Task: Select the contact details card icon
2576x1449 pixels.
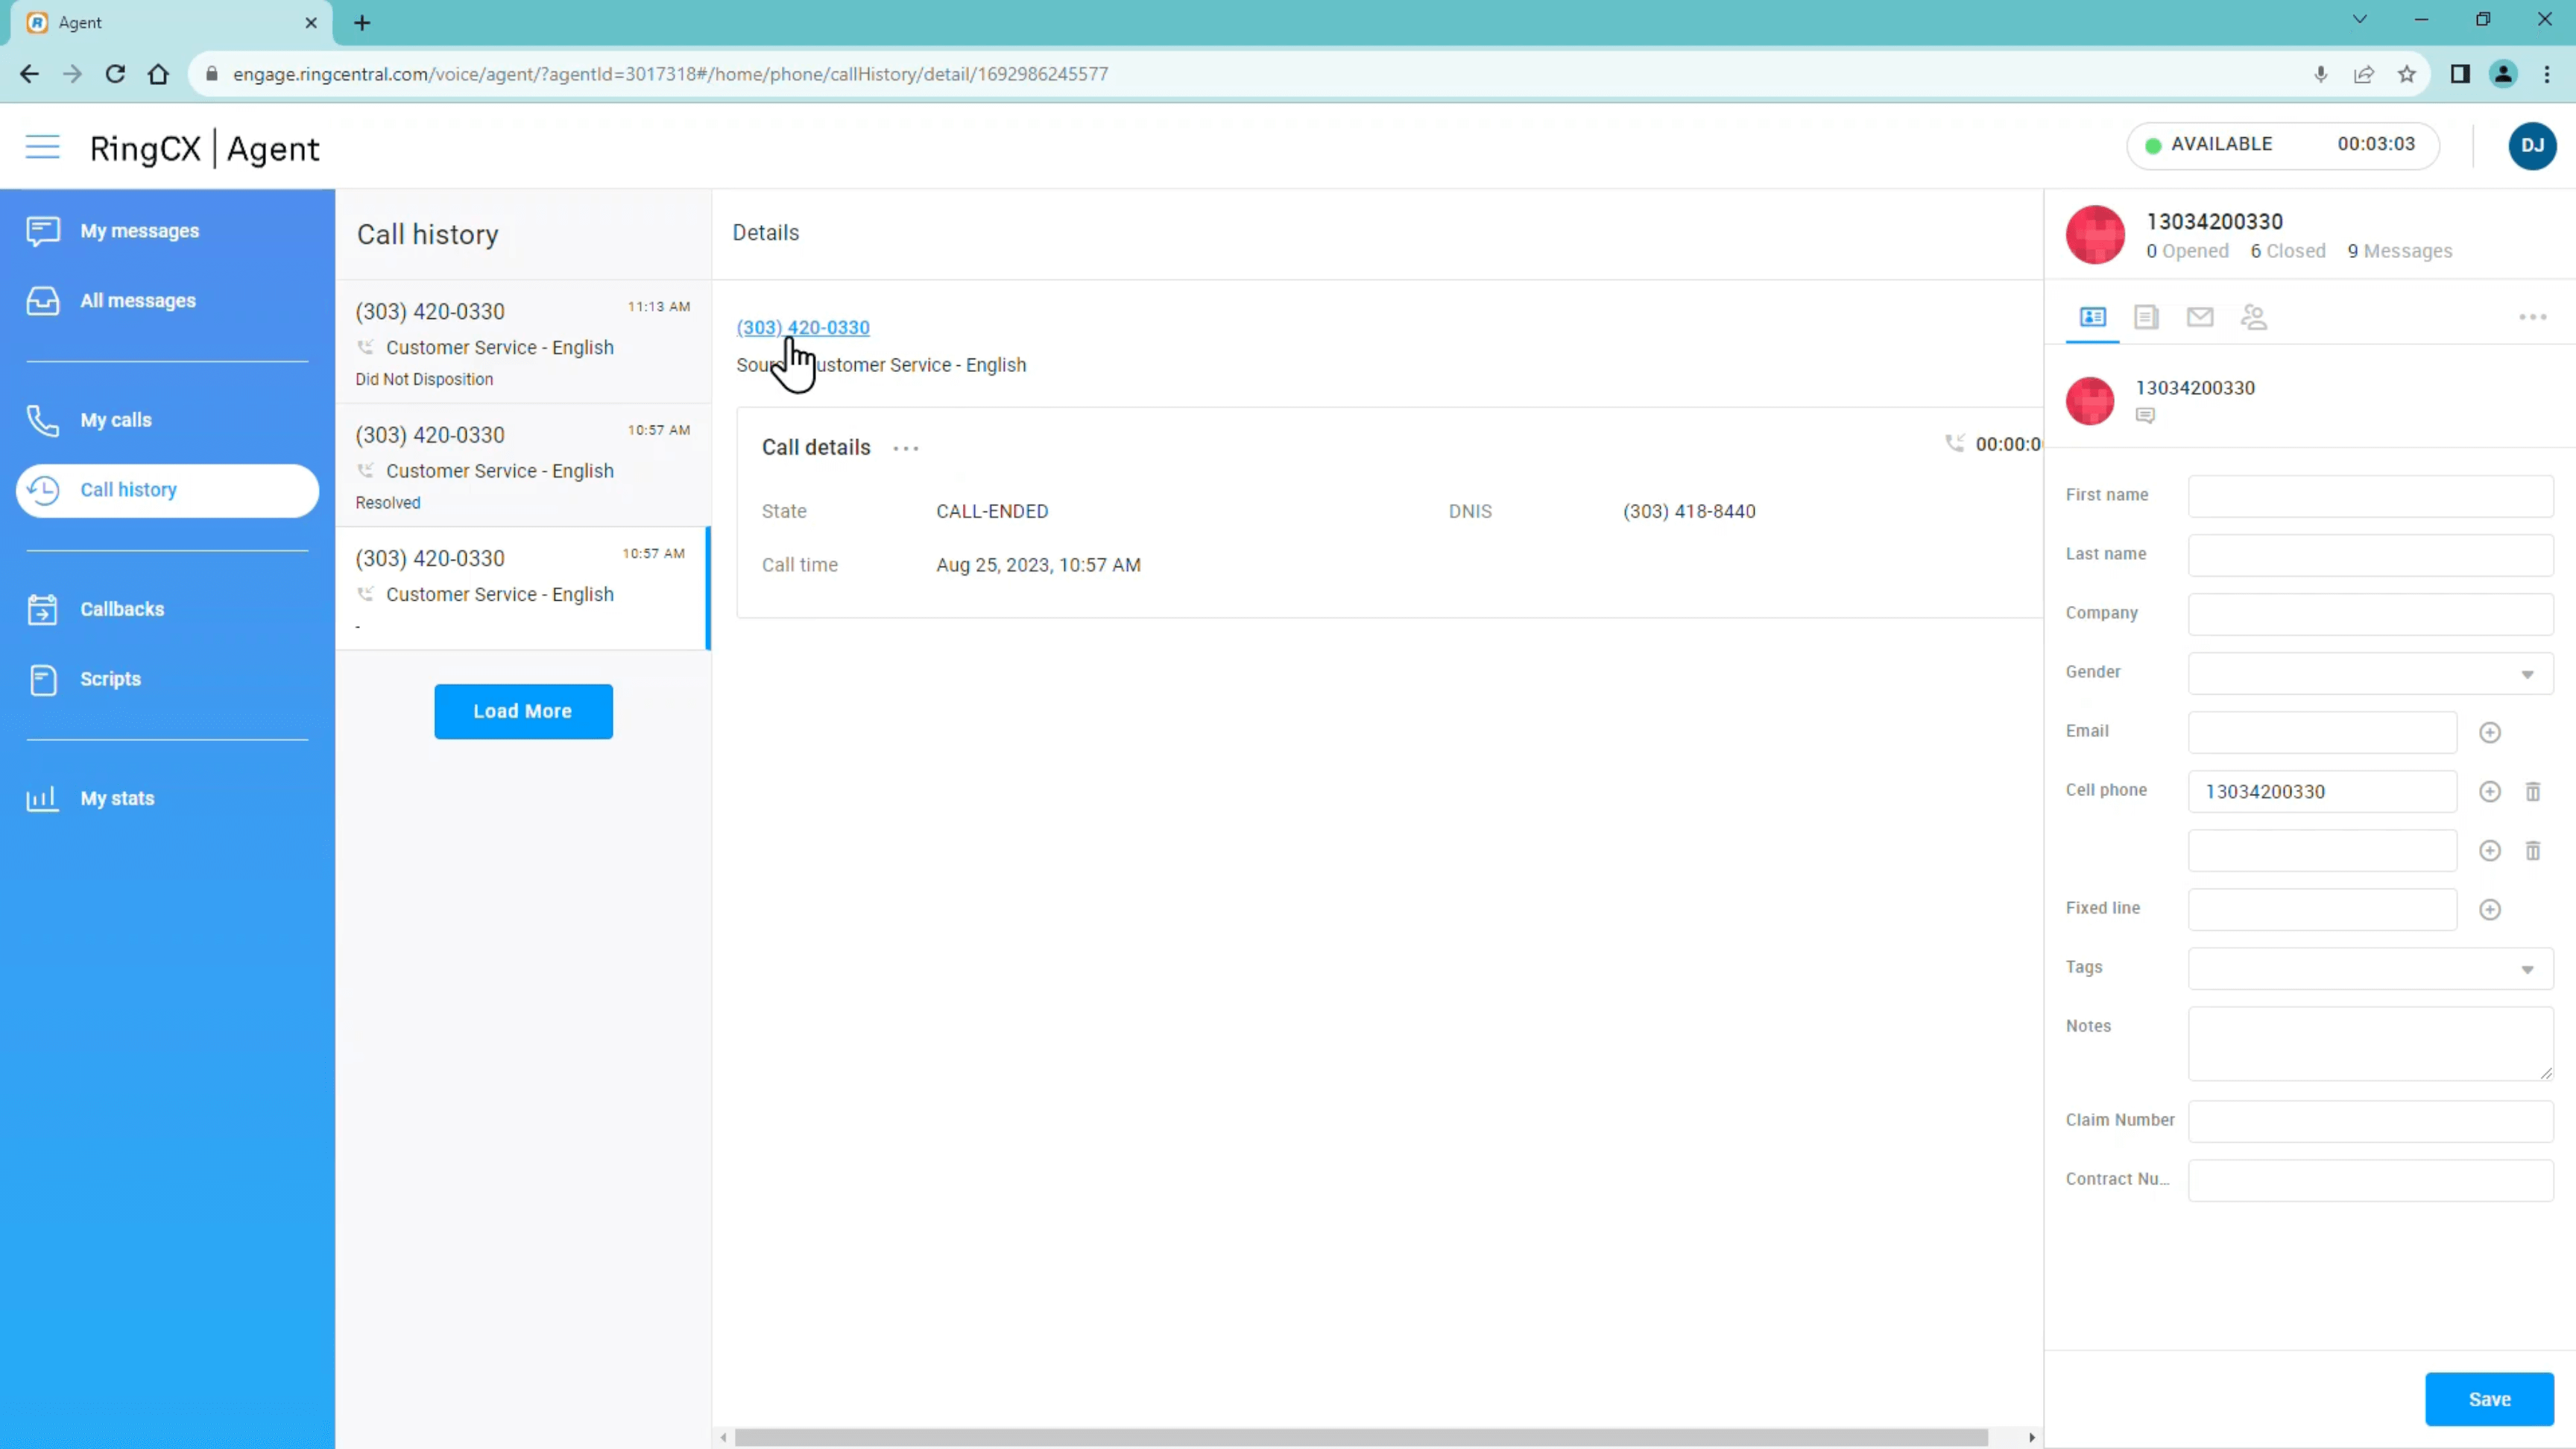Action: (2092, 317)
